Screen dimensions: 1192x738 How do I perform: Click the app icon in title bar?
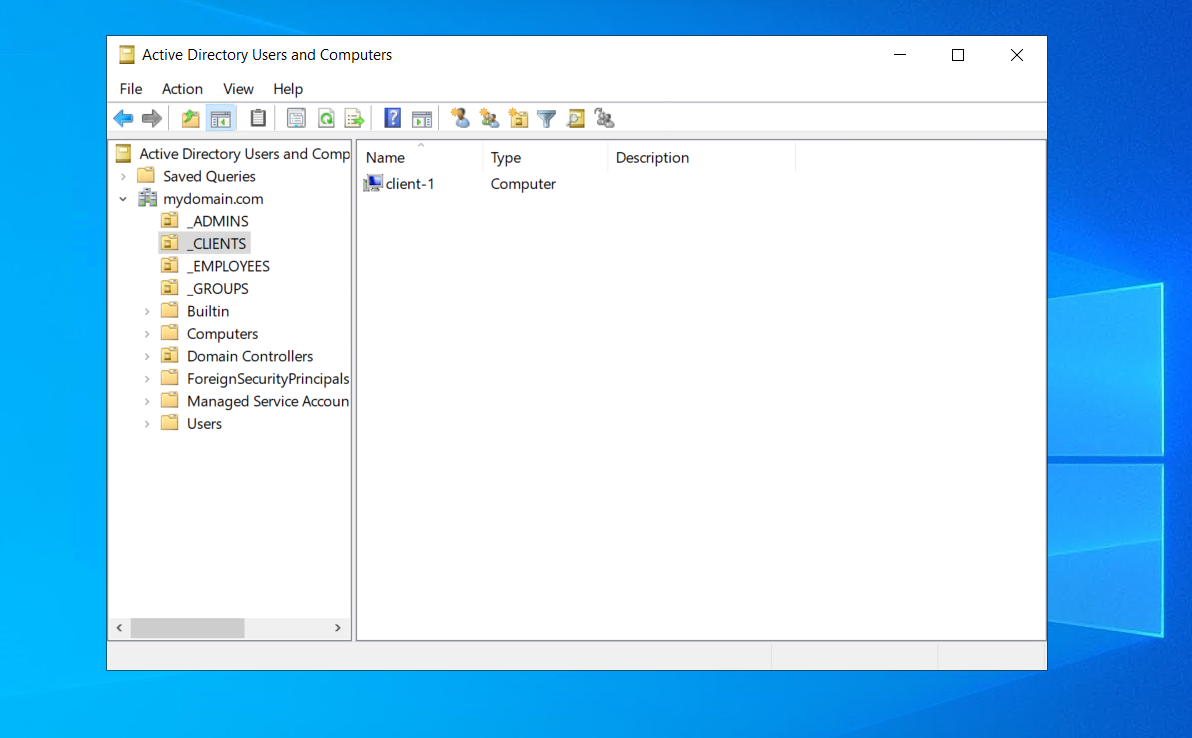126,55
